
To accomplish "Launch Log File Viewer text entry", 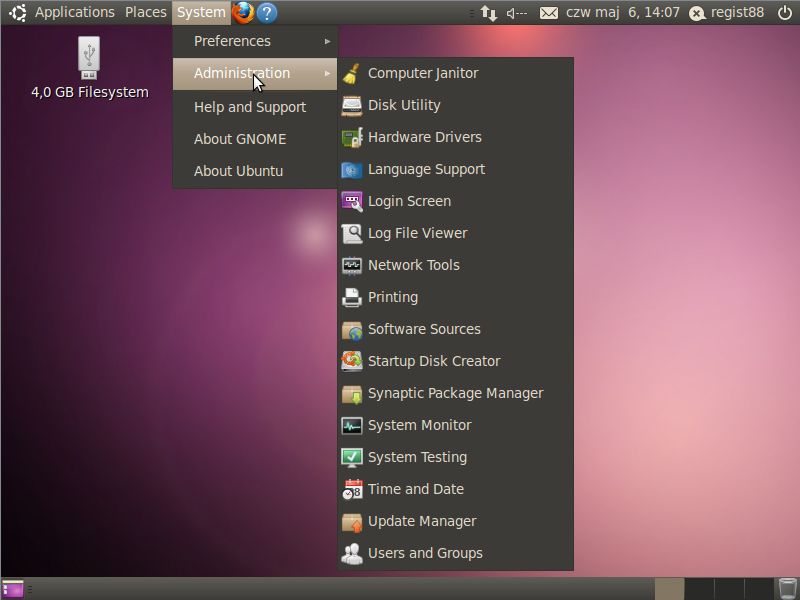I will tap(417, 234).
